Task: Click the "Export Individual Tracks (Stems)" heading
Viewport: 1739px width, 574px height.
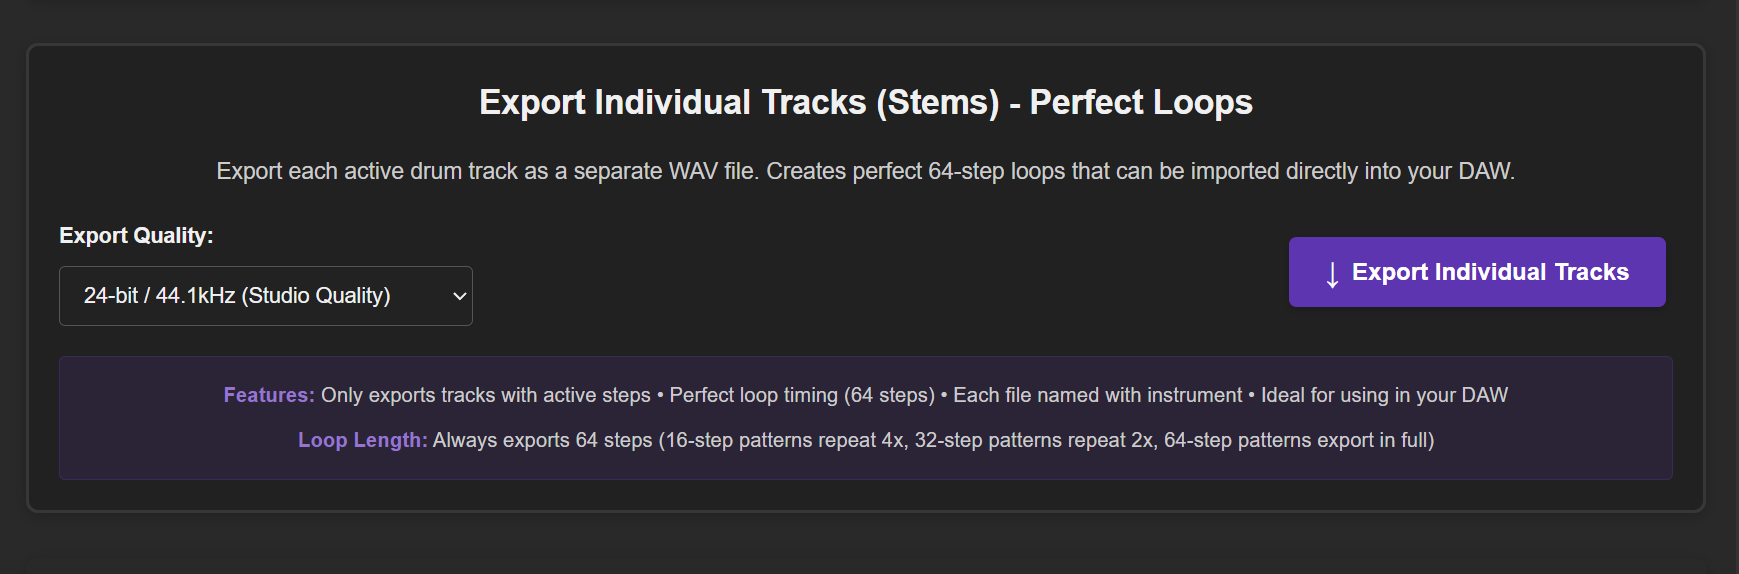Action: pos(739,102)
